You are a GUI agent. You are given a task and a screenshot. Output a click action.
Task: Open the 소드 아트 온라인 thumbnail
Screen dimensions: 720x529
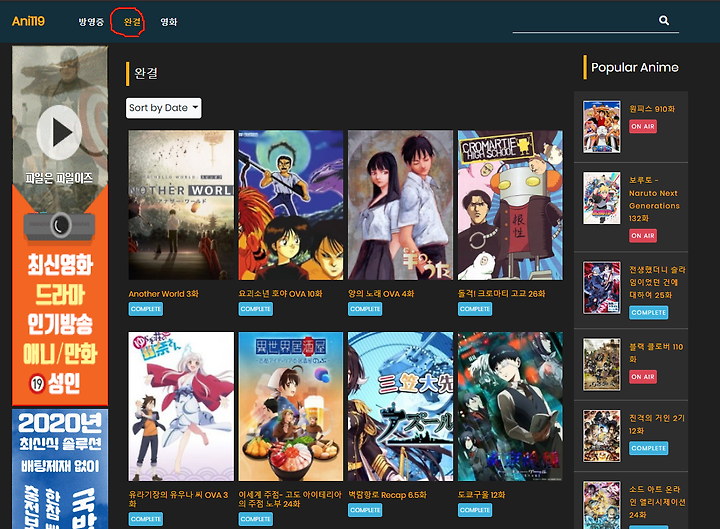point(602,505)
